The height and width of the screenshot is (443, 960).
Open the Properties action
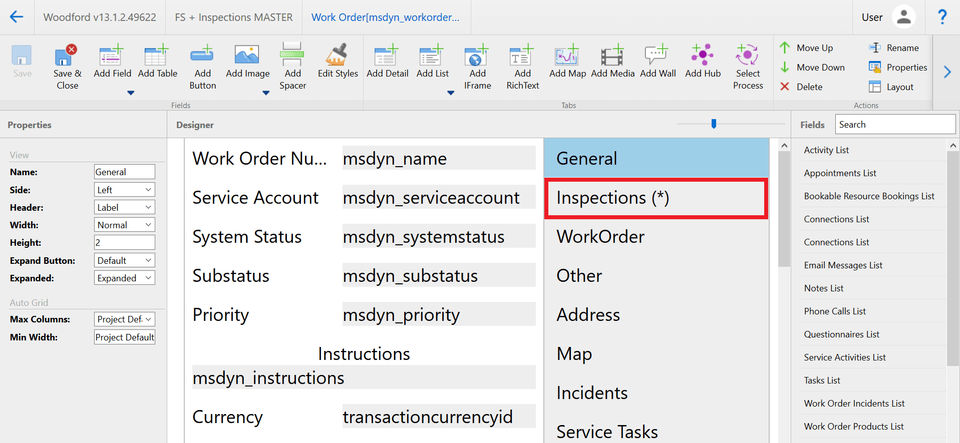pos(898,67)
